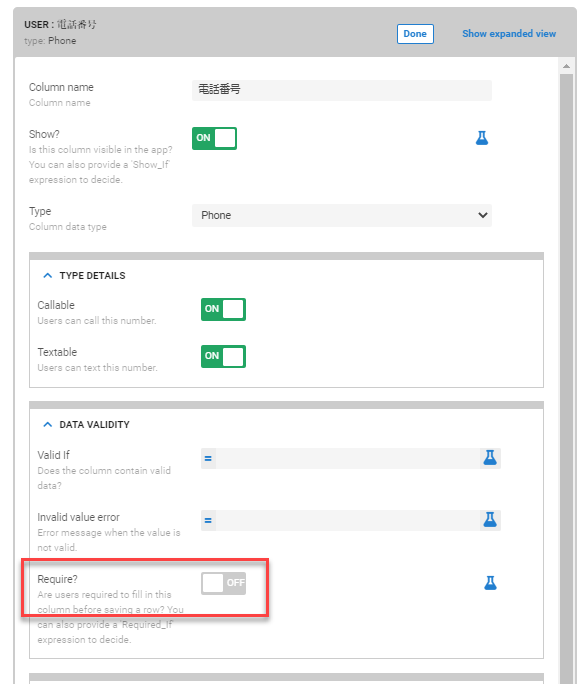Viewport: 581px width, 684px height.
Task: Click the Done button
Action: pos(415,34)
